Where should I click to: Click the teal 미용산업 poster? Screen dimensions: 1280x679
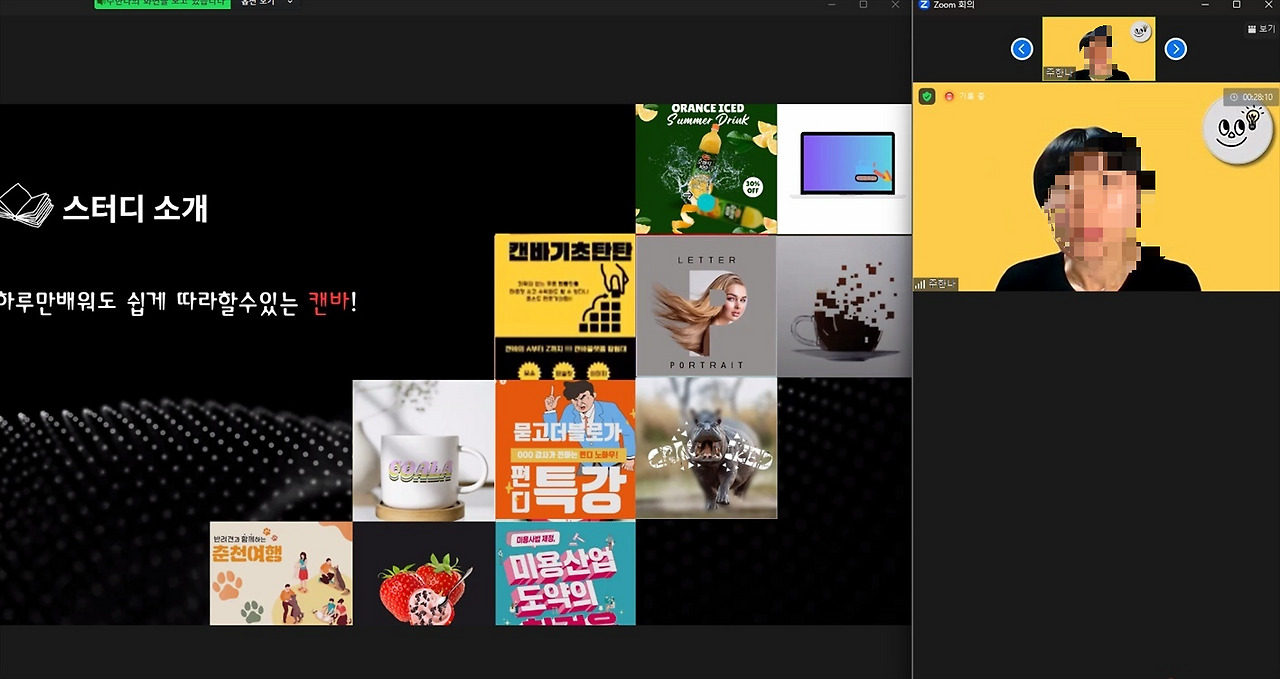pos(565,573)
